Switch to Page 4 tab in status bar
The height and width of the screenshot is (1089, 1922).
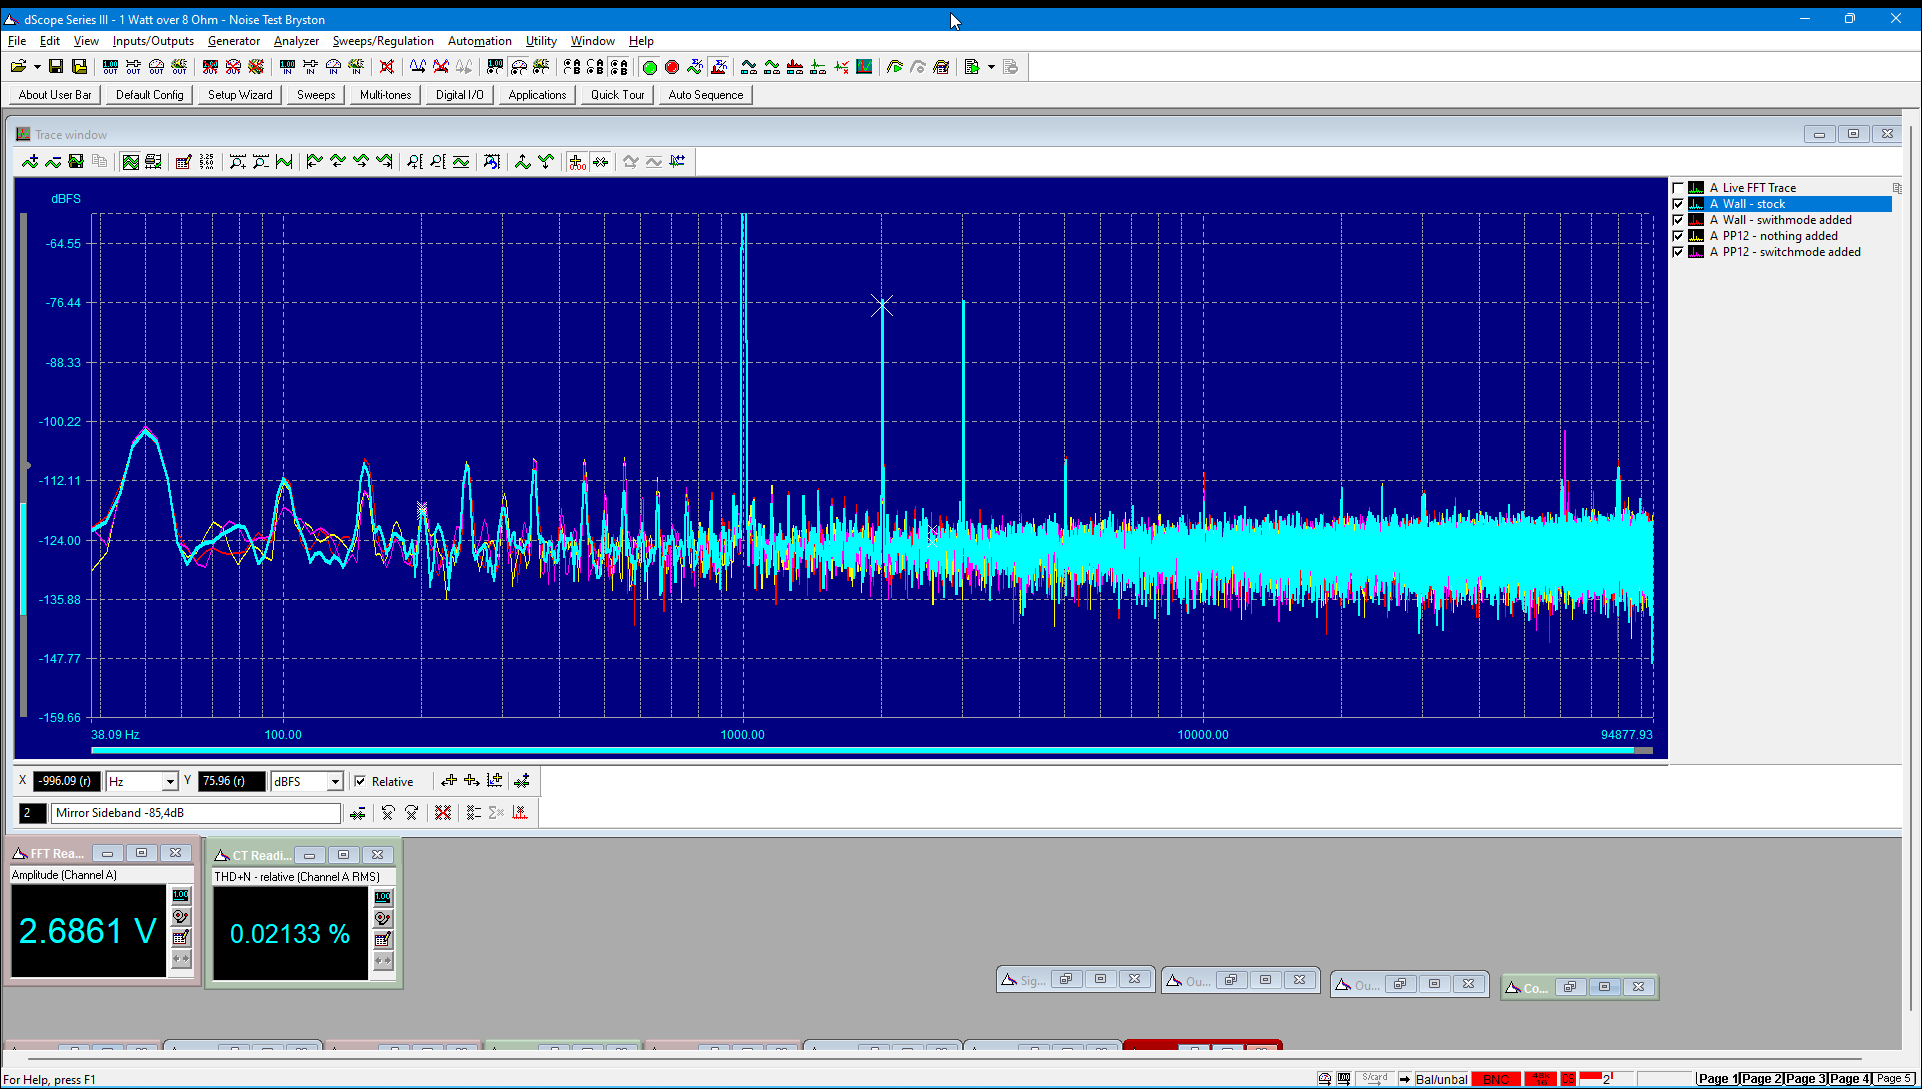pos(1848,1079)
